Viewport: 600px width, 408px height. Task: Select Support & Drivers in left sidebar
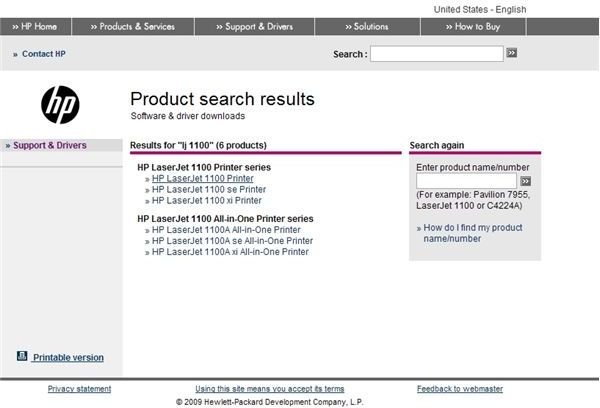[50, 145]
